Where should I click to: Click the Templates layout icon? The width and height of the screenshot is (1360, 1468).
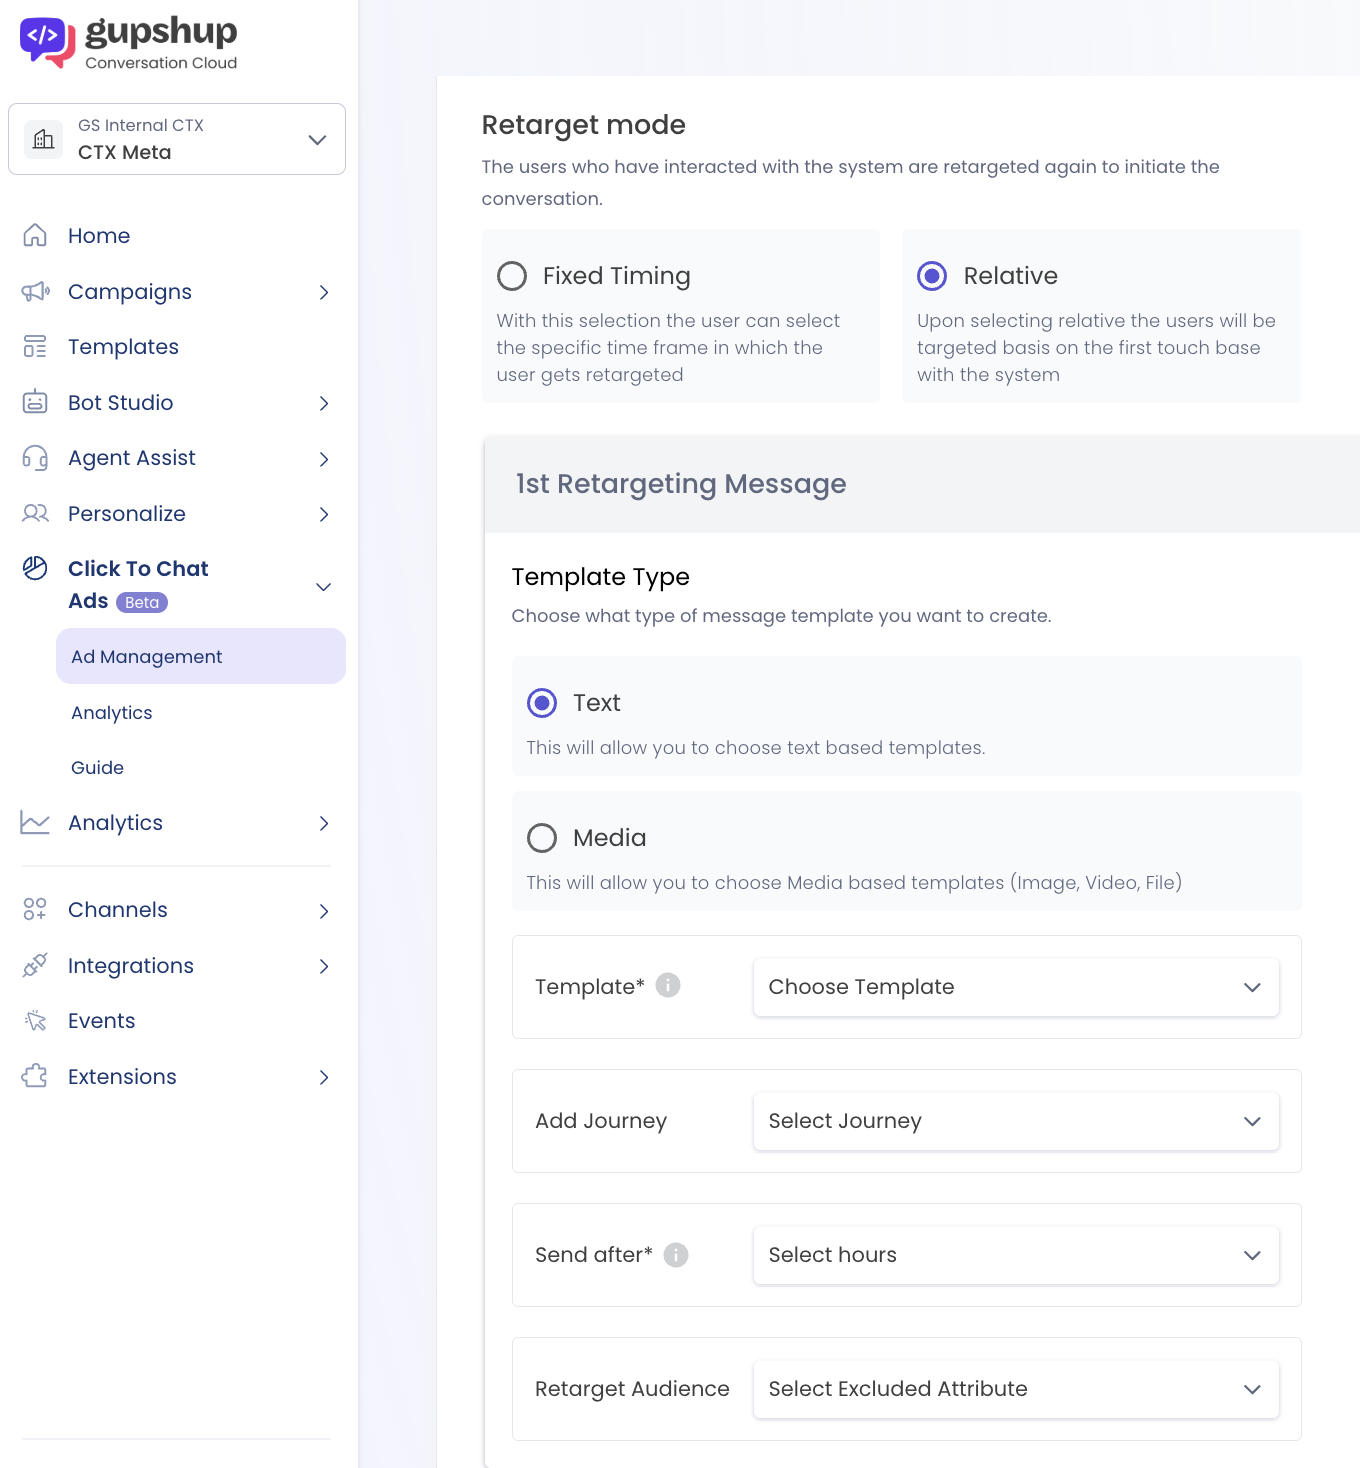click(x=35, y=346)
